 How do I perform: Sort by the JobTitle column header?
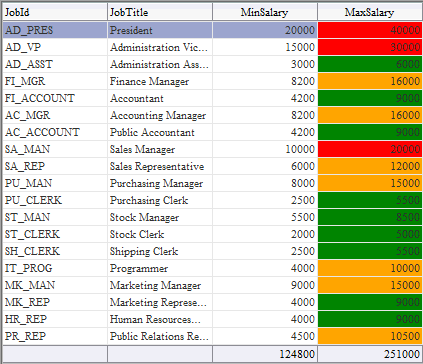pyautogui.click(x=160, y=12)
